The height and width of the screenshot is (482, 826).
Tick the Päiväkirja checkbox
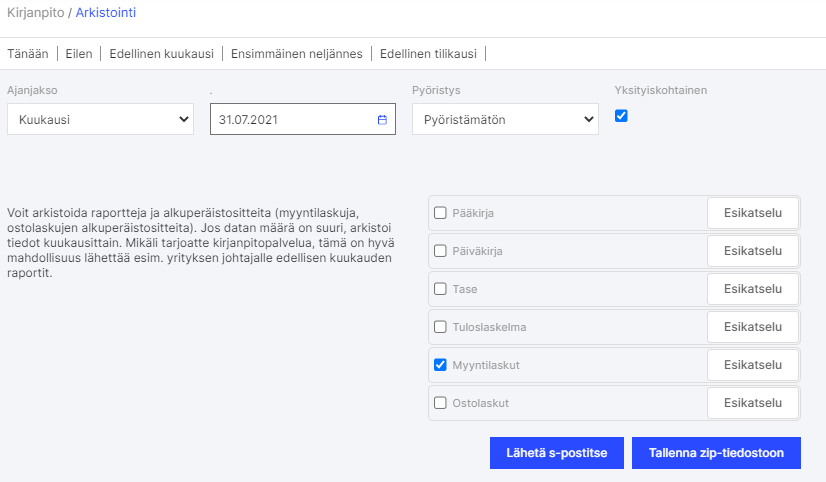point(440,251)
